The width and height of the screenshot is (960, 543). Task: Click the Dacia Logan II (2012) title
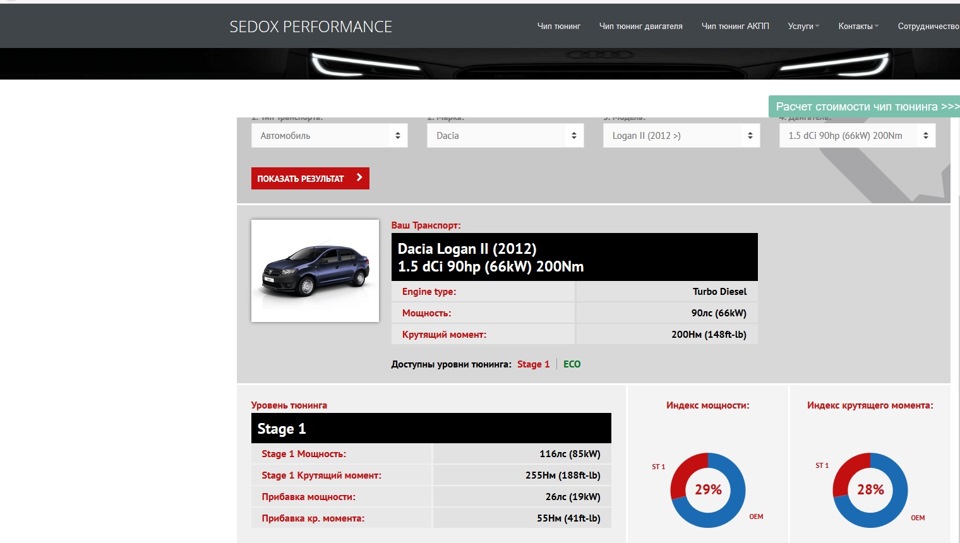point(467,249)
